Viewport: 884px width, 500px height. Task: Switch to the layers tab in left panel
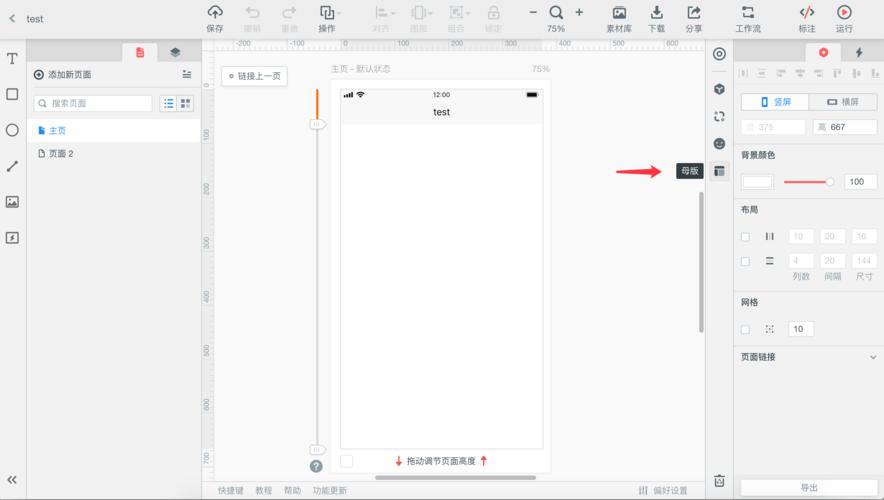(175, 52)
